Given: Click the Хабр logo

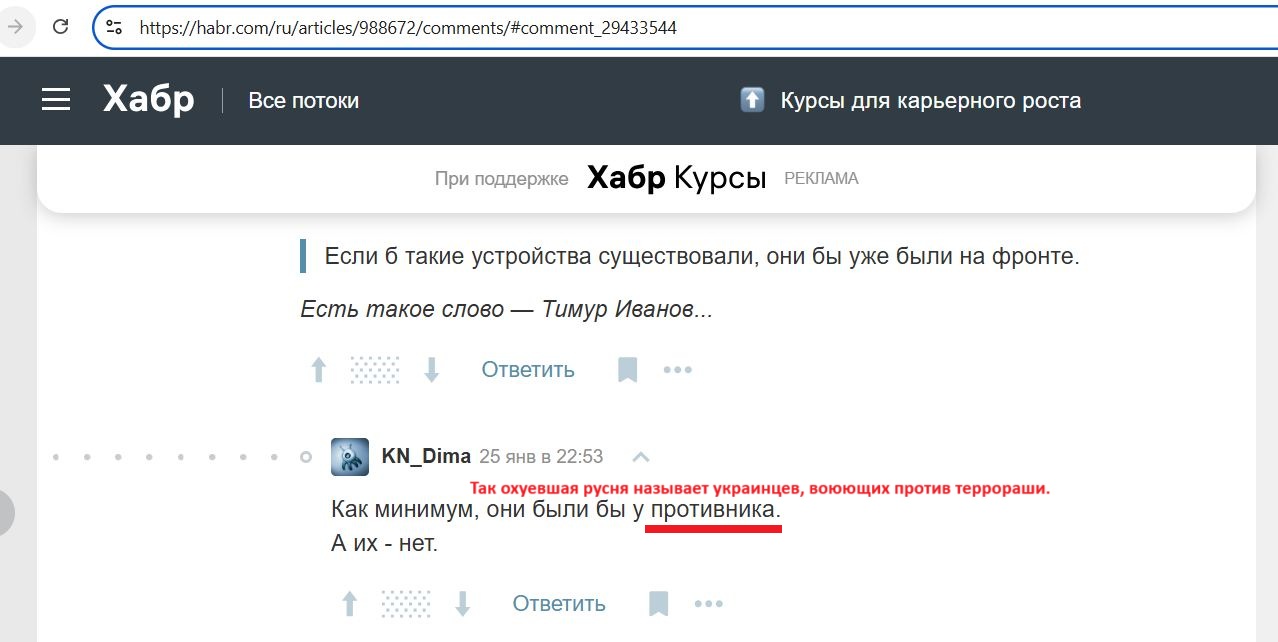Looking at the screenshot, I should pyautogui.click(x=148, y=100).
